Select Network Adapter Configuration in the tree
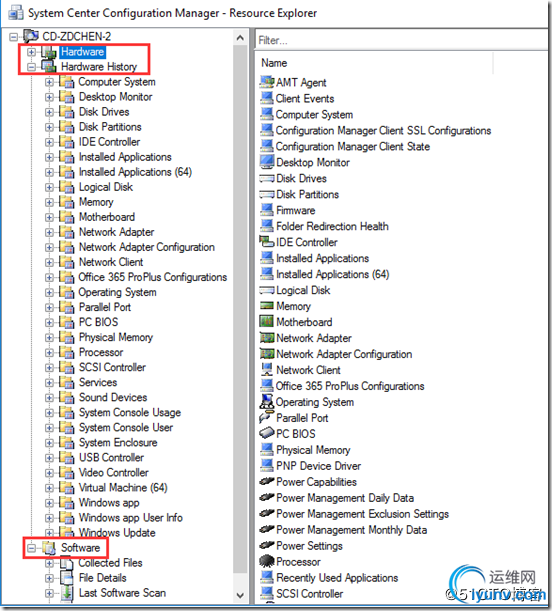 tap(146, 247)
